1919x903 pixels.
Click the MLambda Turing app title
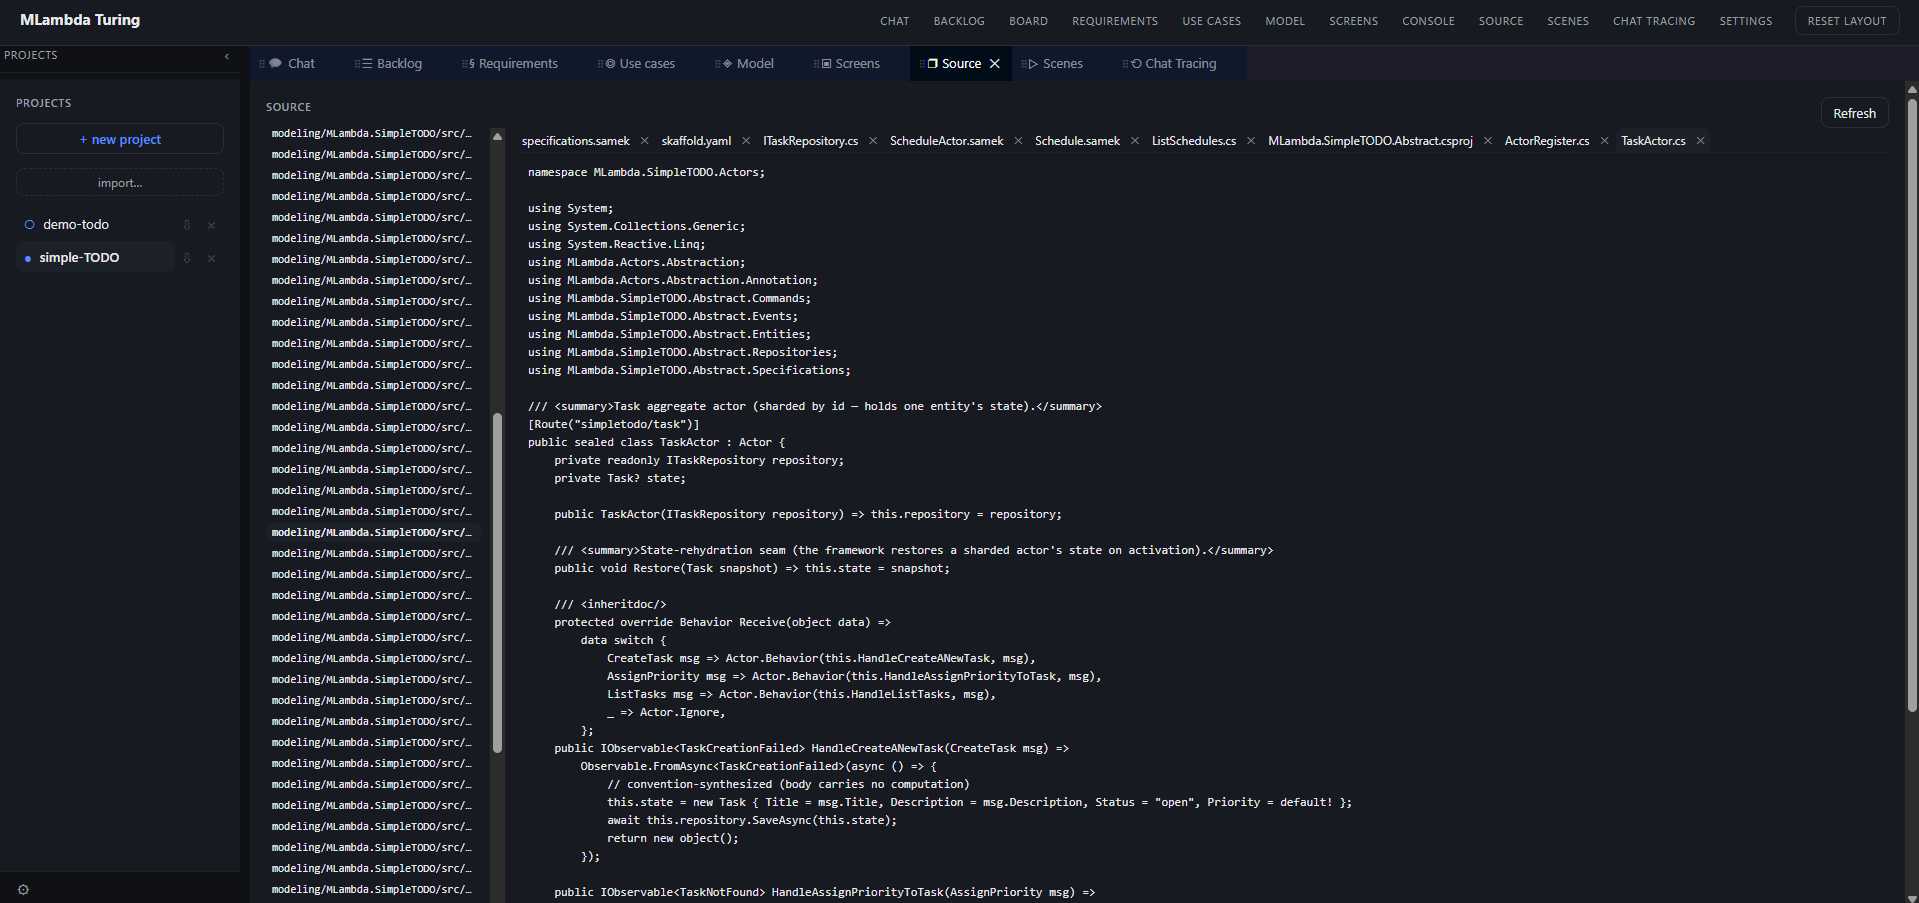coord(80,20)
